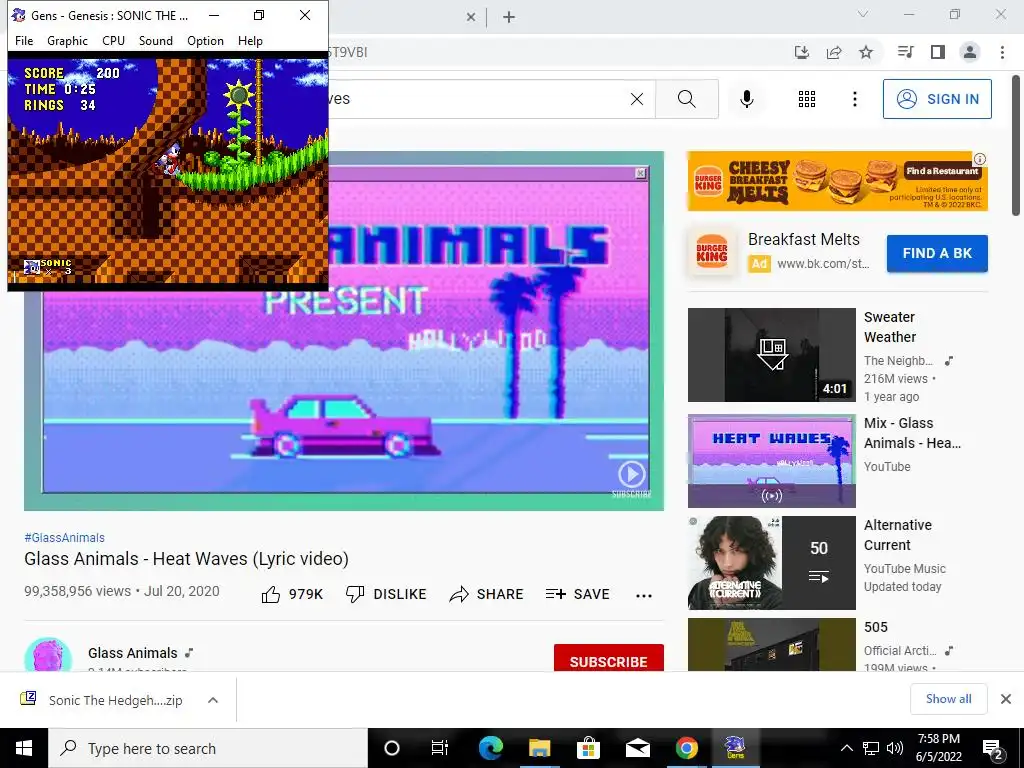Open the Windows Start menu
This screenshot has height=768, width=1024.
pos(24,748)
